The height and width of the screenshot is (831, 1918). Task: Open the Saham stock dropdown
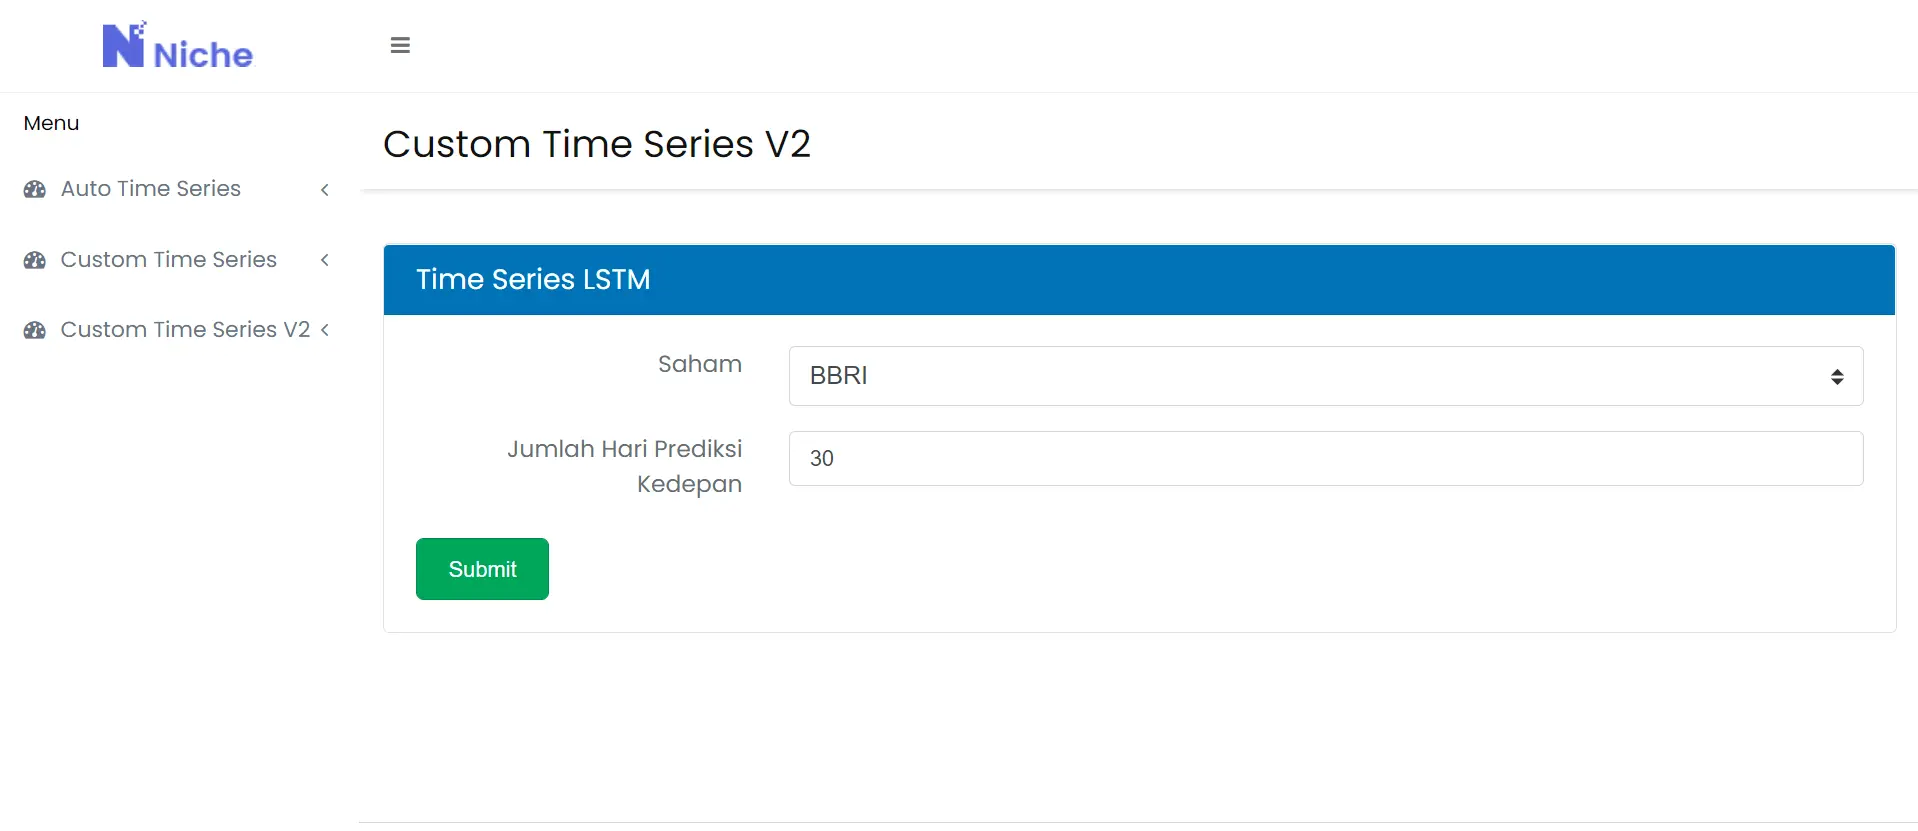(x=1326, y=376)
